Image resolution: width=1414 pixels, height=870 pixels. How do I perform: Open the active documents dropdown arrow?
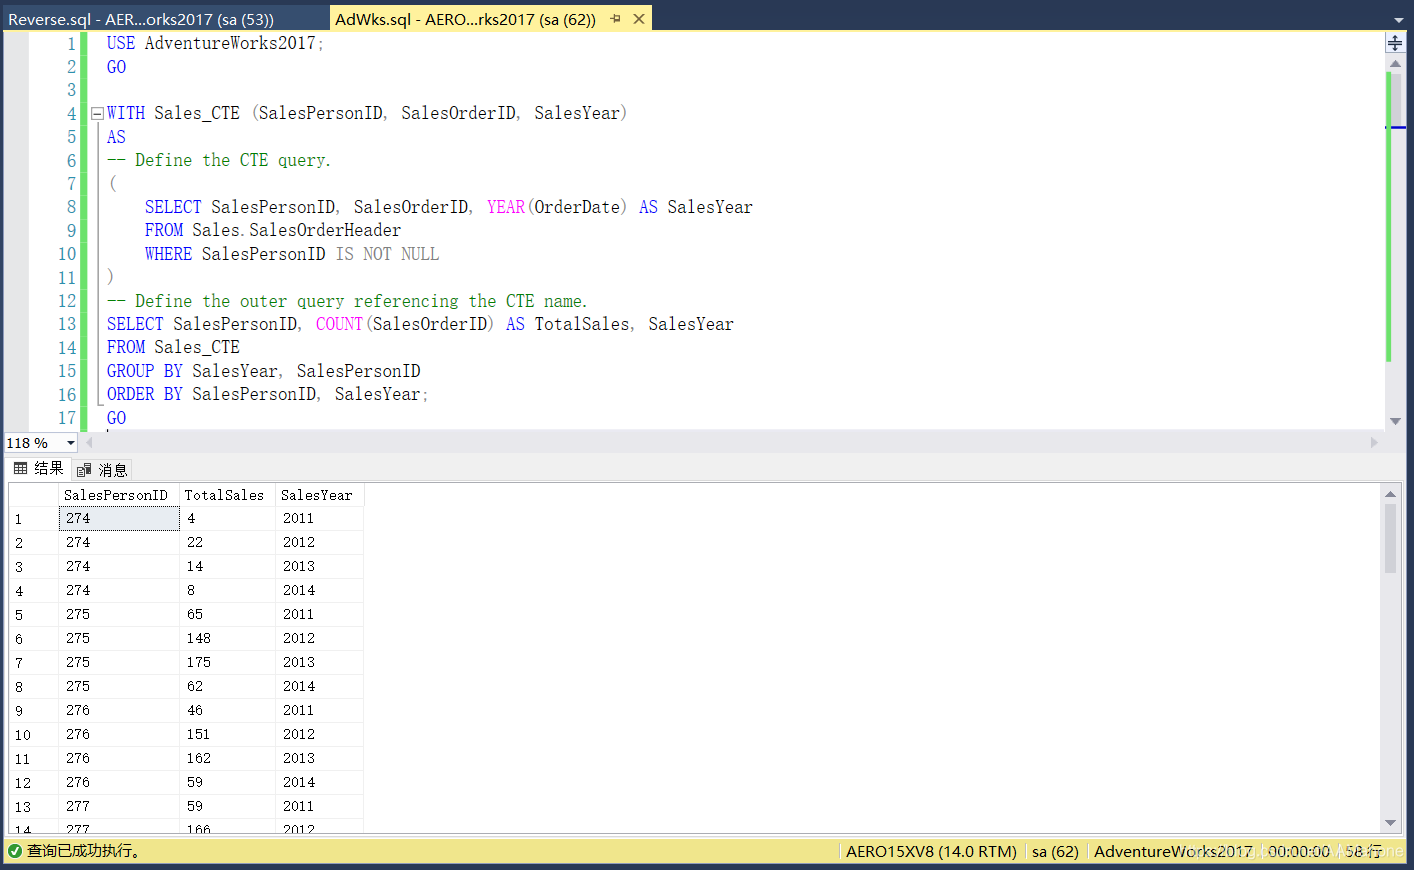click(x=1398, y=20)
